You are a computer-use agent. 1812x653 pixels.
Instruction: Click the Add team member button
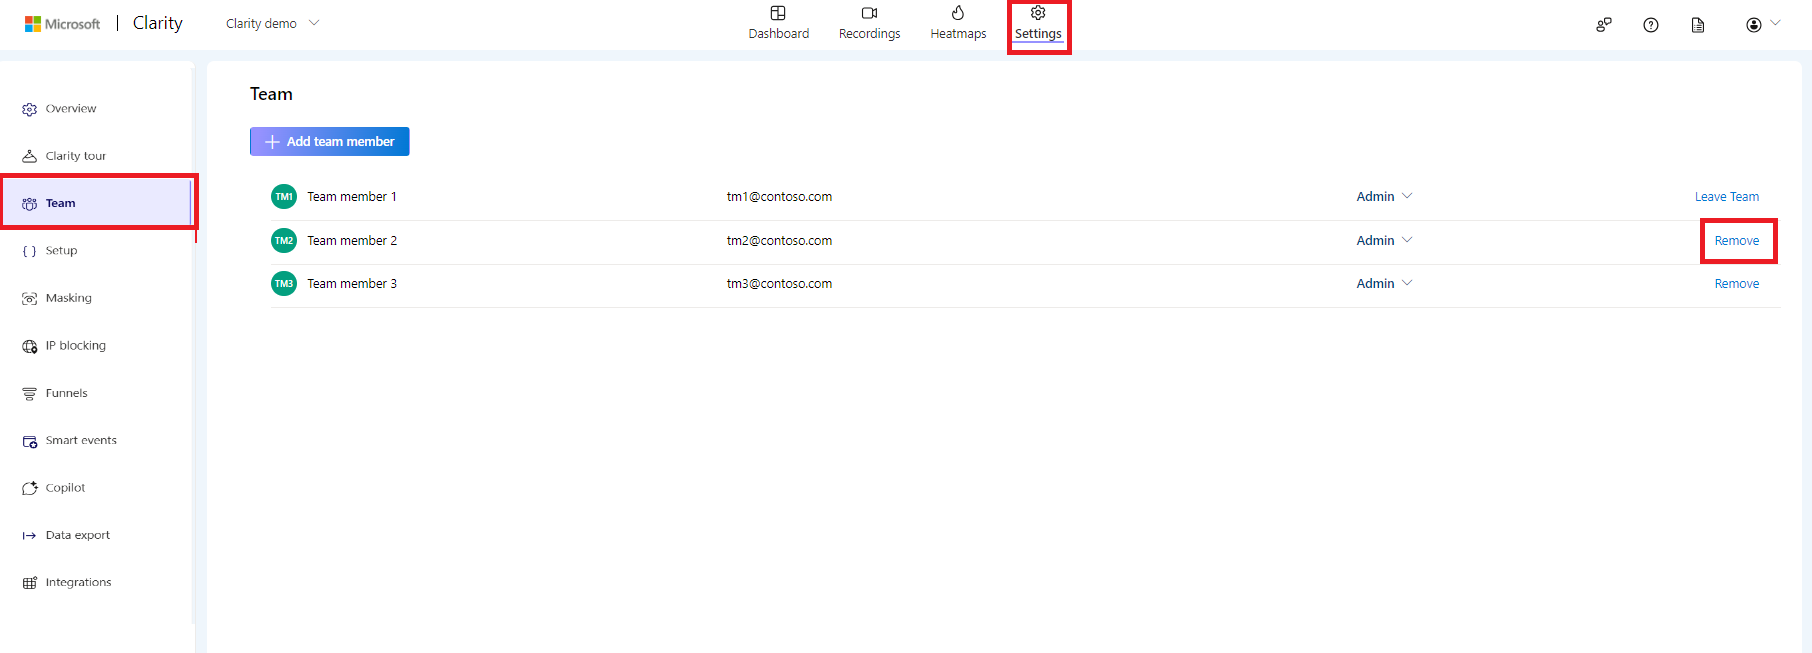pyautogui.click(x=329, y=142)
